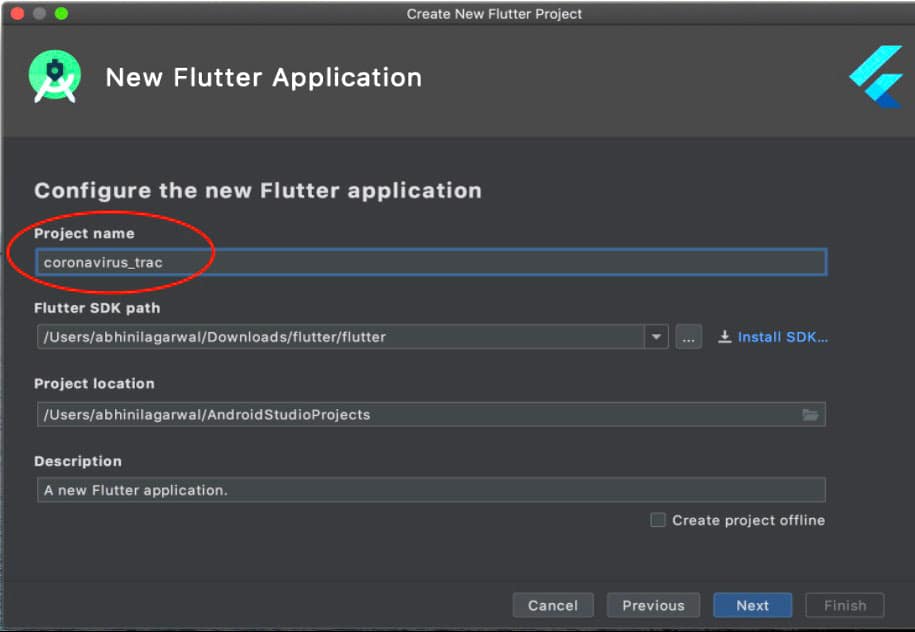The width and height of the screenshot is (915, 632).
Task: Click the Android Studio logo icon
Action: point(55,77)
